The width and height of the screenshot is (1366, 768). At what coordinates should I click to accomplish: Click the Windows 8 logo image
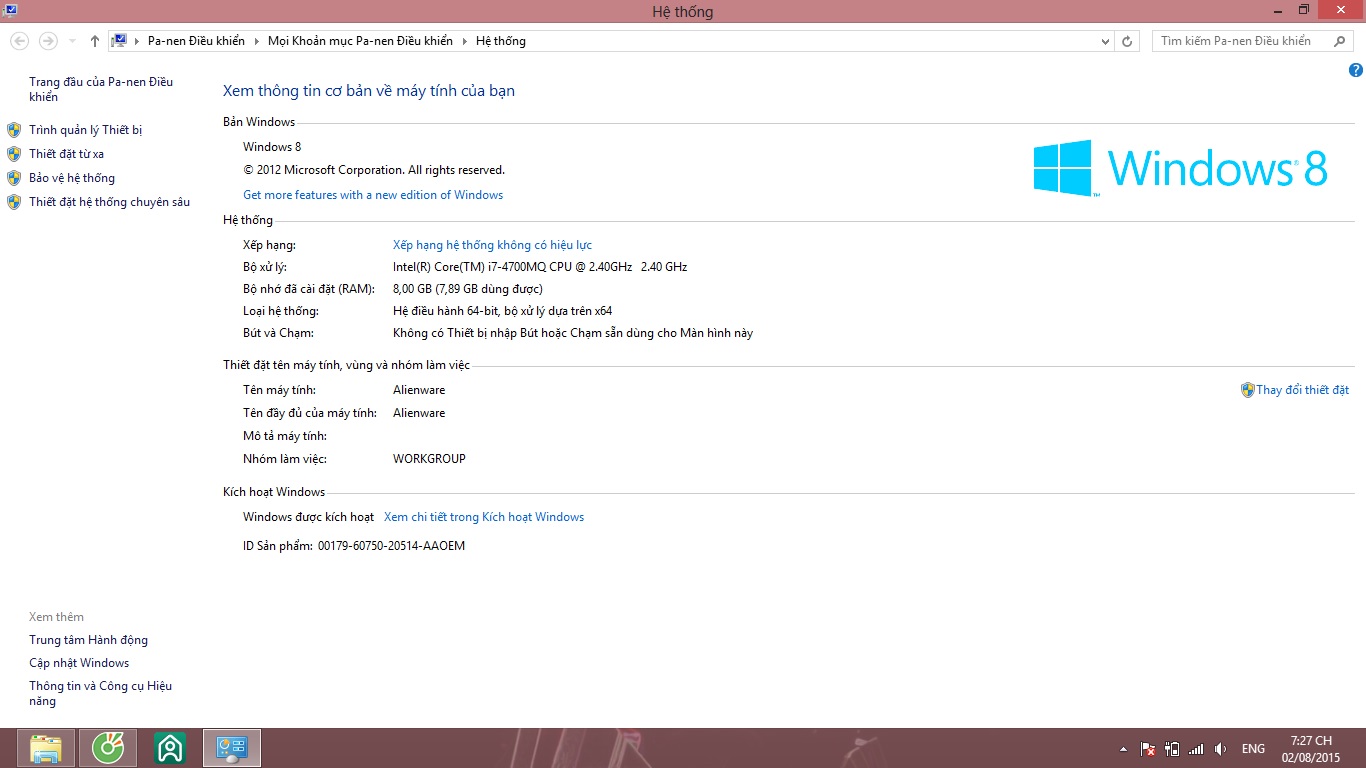tap(1180, 168)
